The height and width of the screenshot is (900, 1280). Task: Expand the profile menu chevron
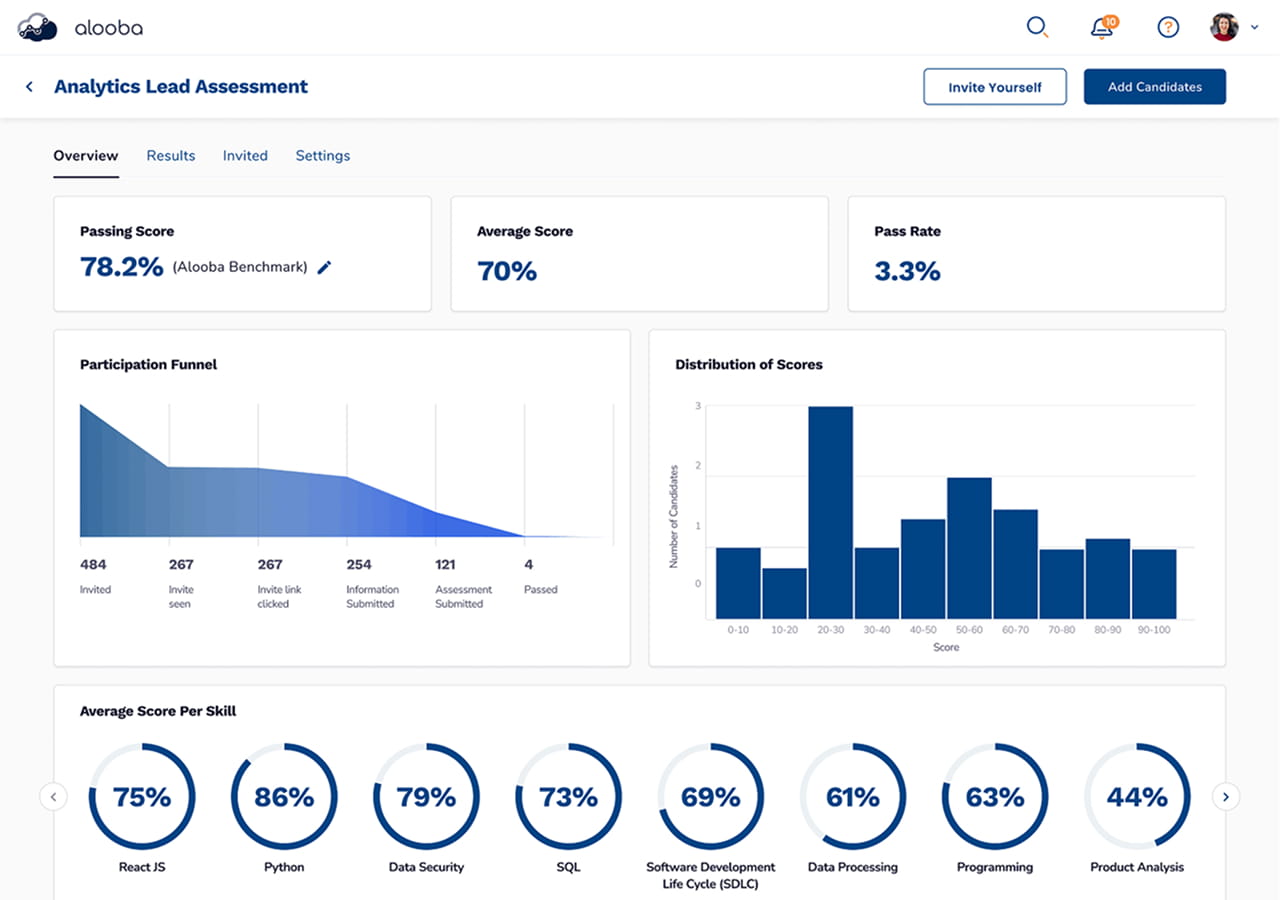tap(1255, 28)
